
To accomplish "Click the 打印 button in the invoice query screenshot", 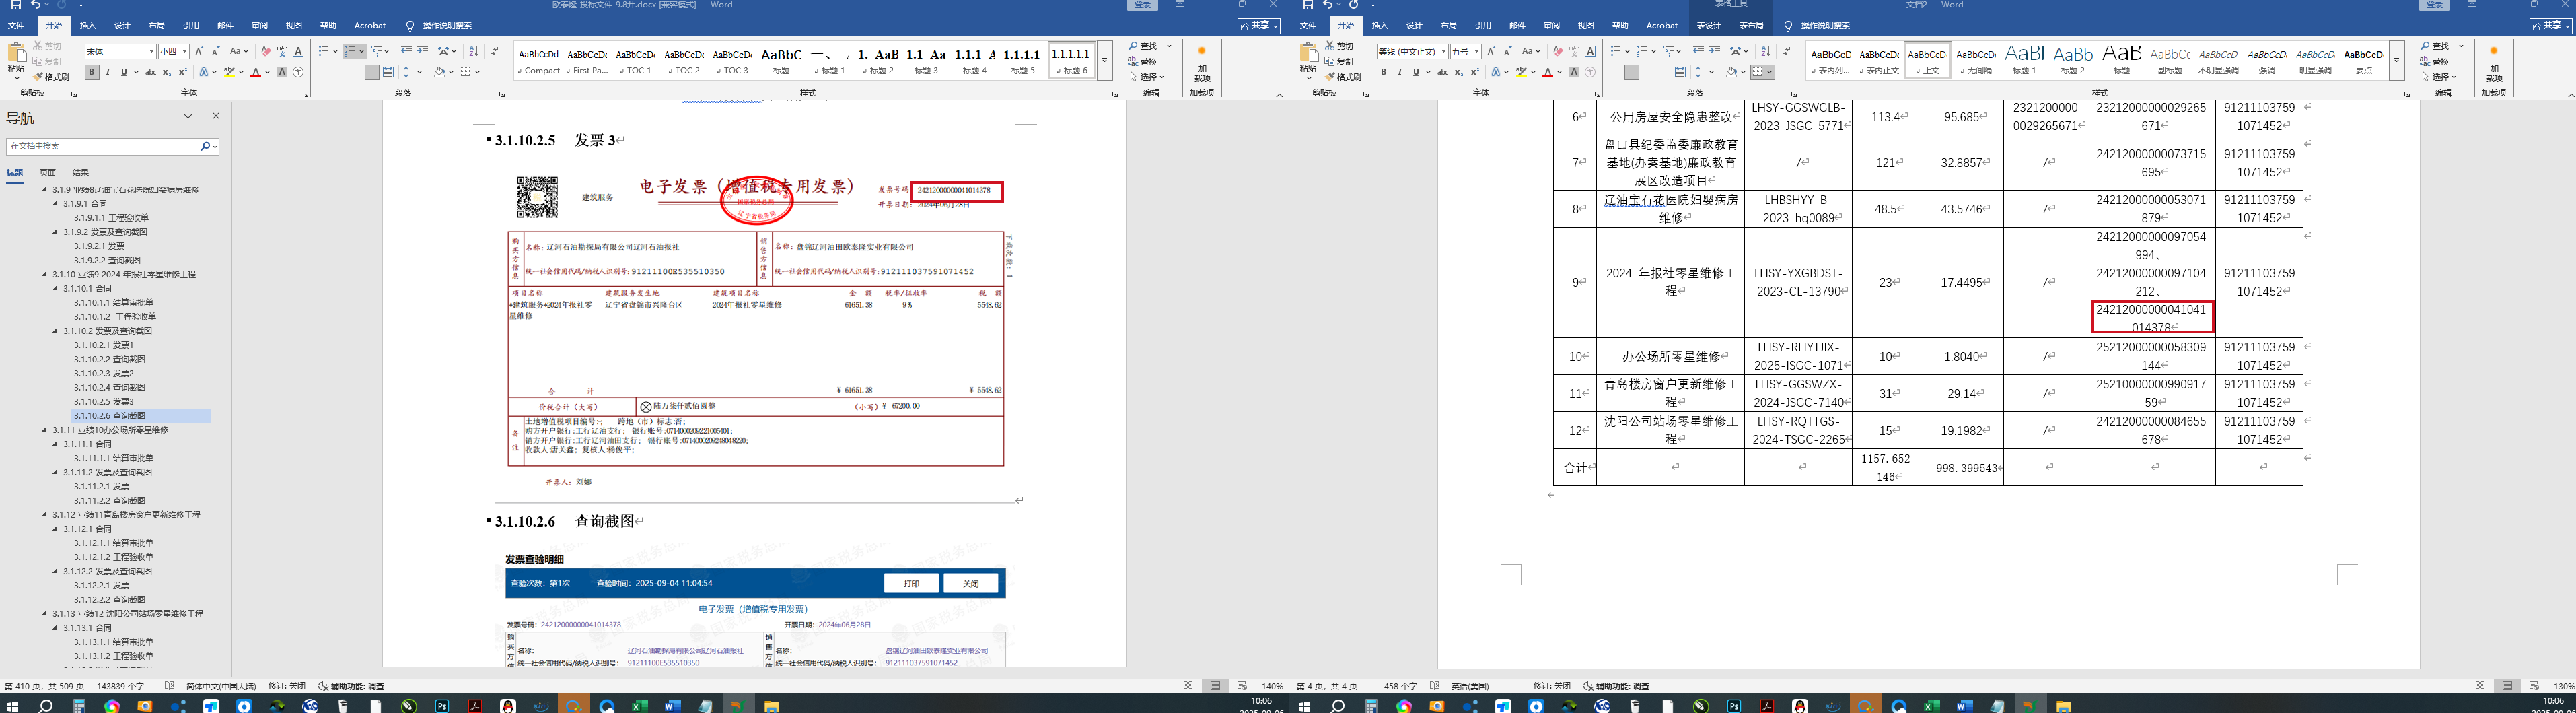I will [911, 584].
